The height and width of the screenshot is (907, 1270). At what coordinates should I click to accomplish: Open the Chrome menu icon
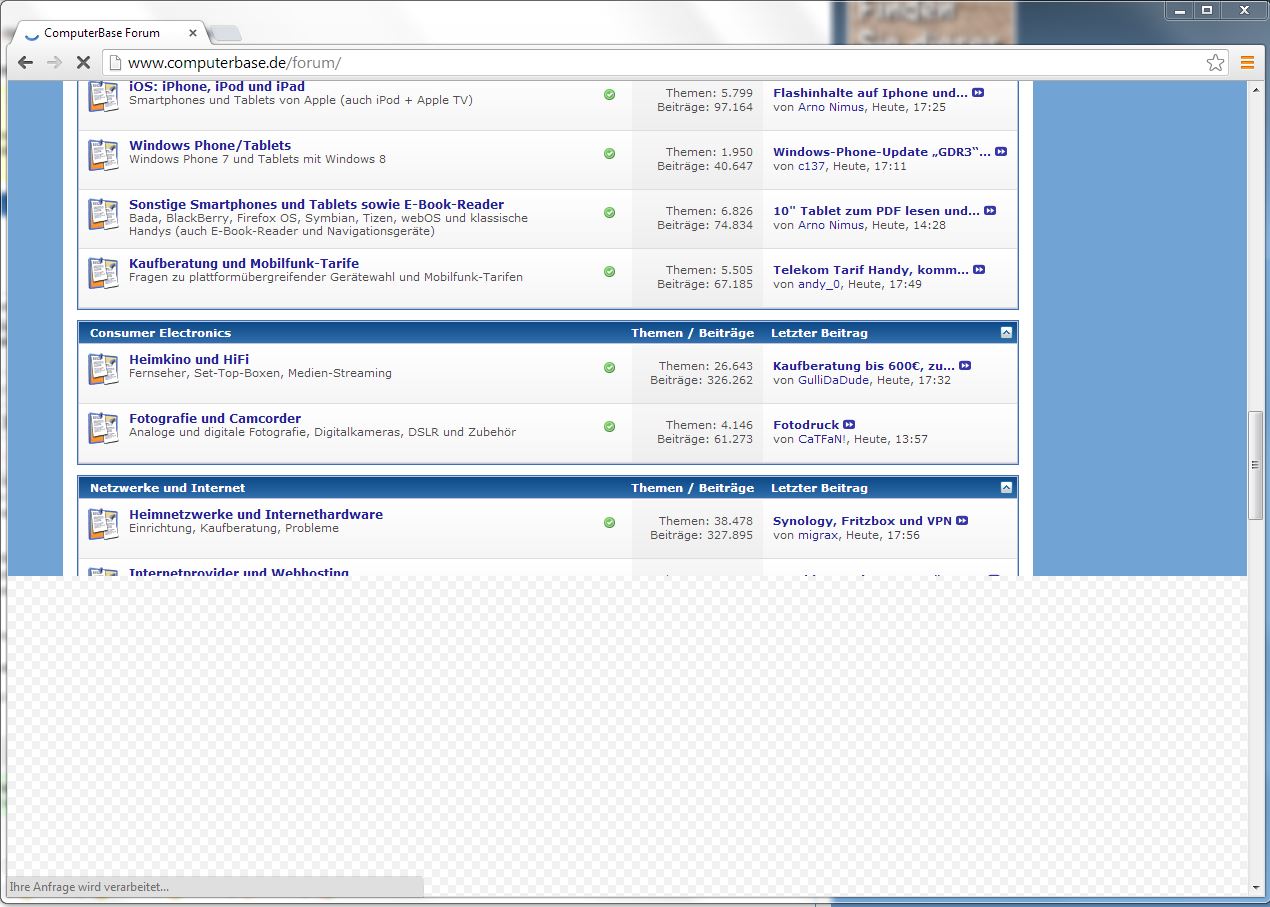tap(1247, 63)
